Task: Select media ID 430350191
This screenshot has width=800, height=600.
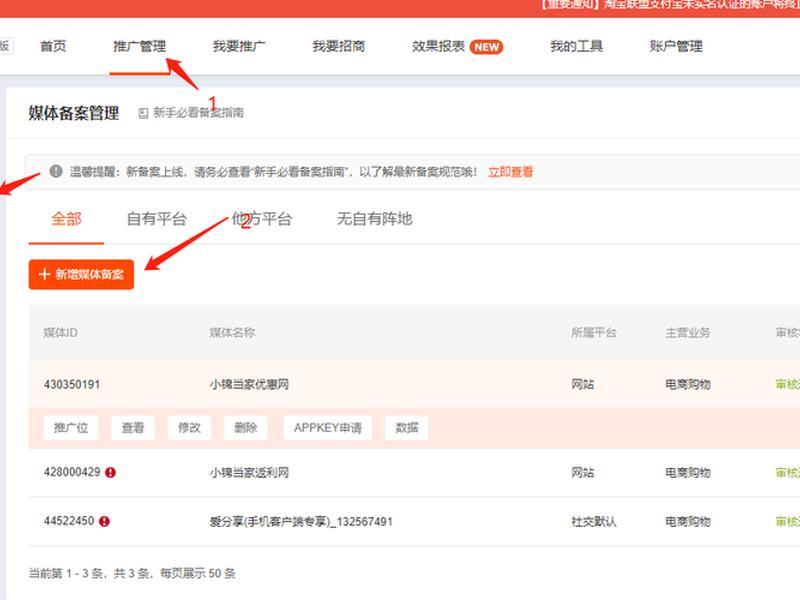Action: [x=72, y=385]
